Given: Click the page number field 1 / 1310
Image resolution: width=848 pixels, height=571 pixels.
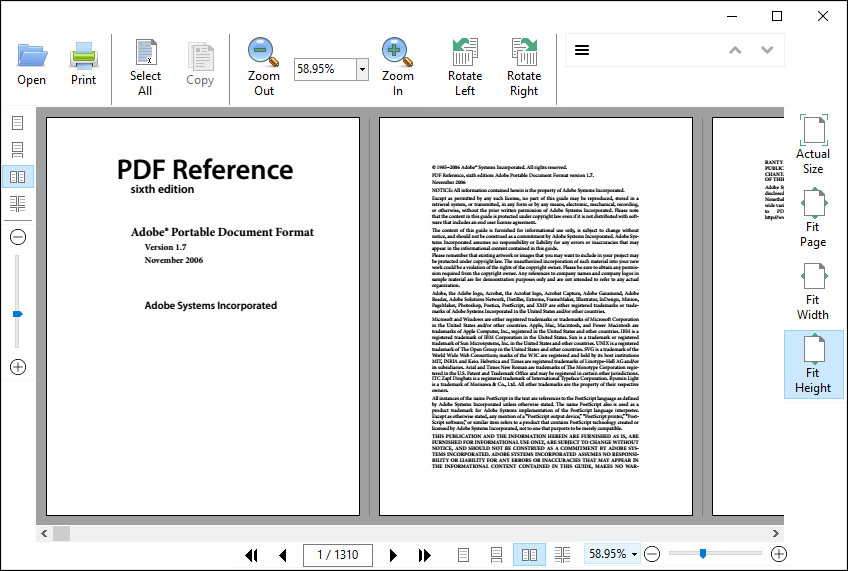Looking at the screenshot, I should pyautogui.click(x=338, y=555).
